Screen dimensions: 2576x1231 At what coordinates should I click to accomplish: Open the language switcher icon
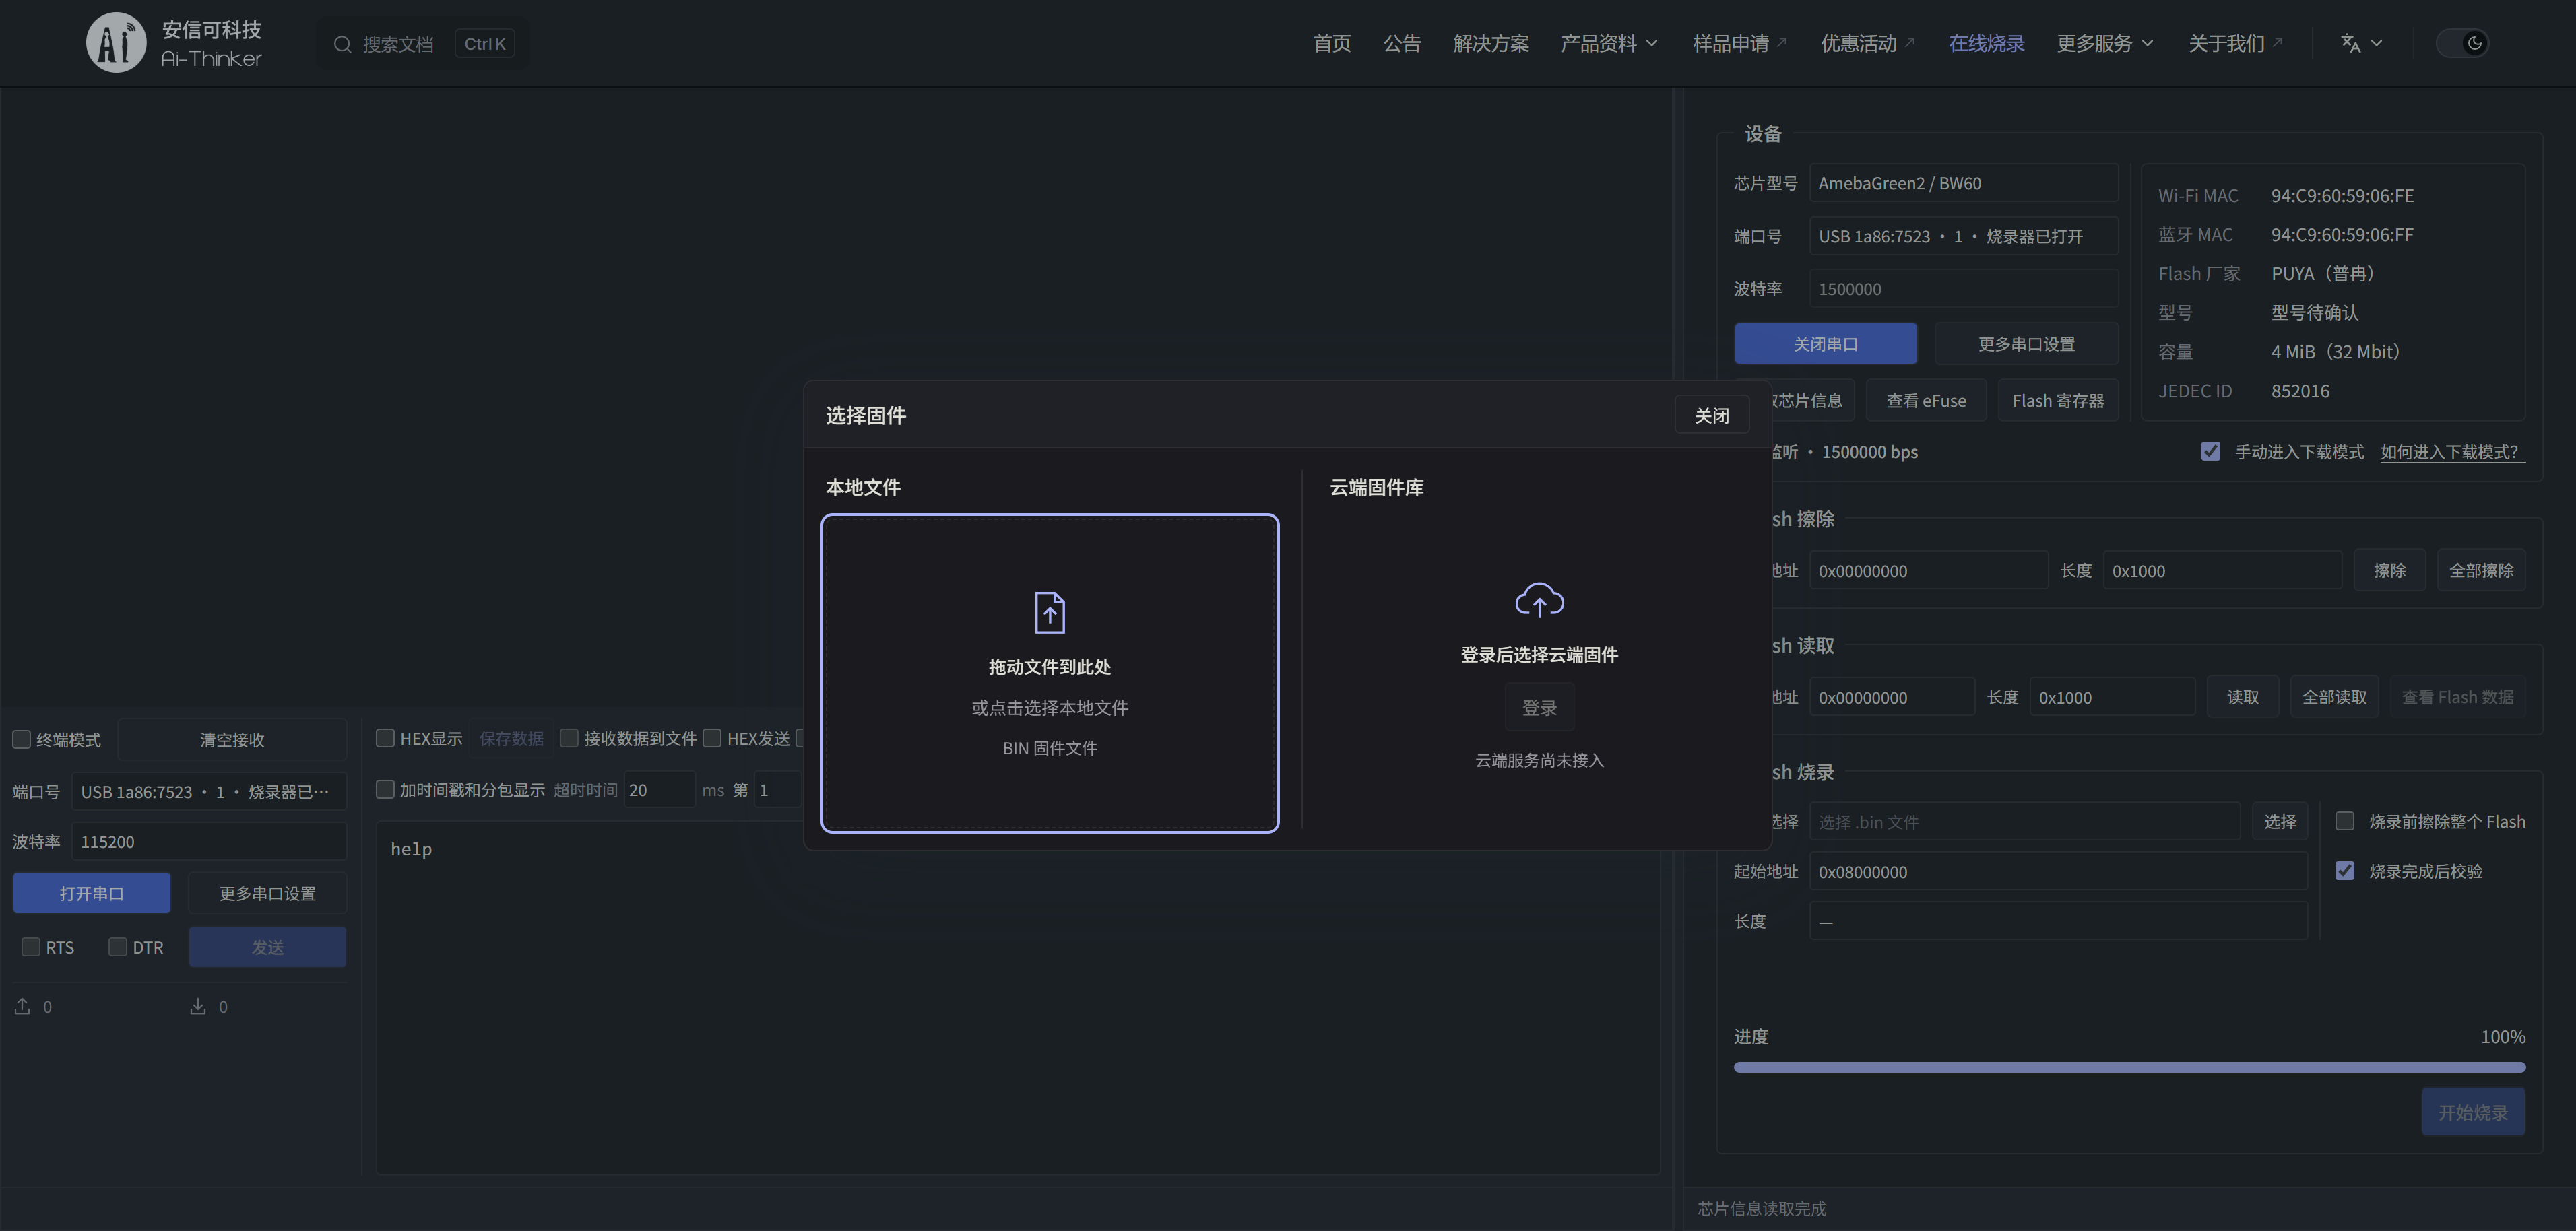tap(2350, 43)
